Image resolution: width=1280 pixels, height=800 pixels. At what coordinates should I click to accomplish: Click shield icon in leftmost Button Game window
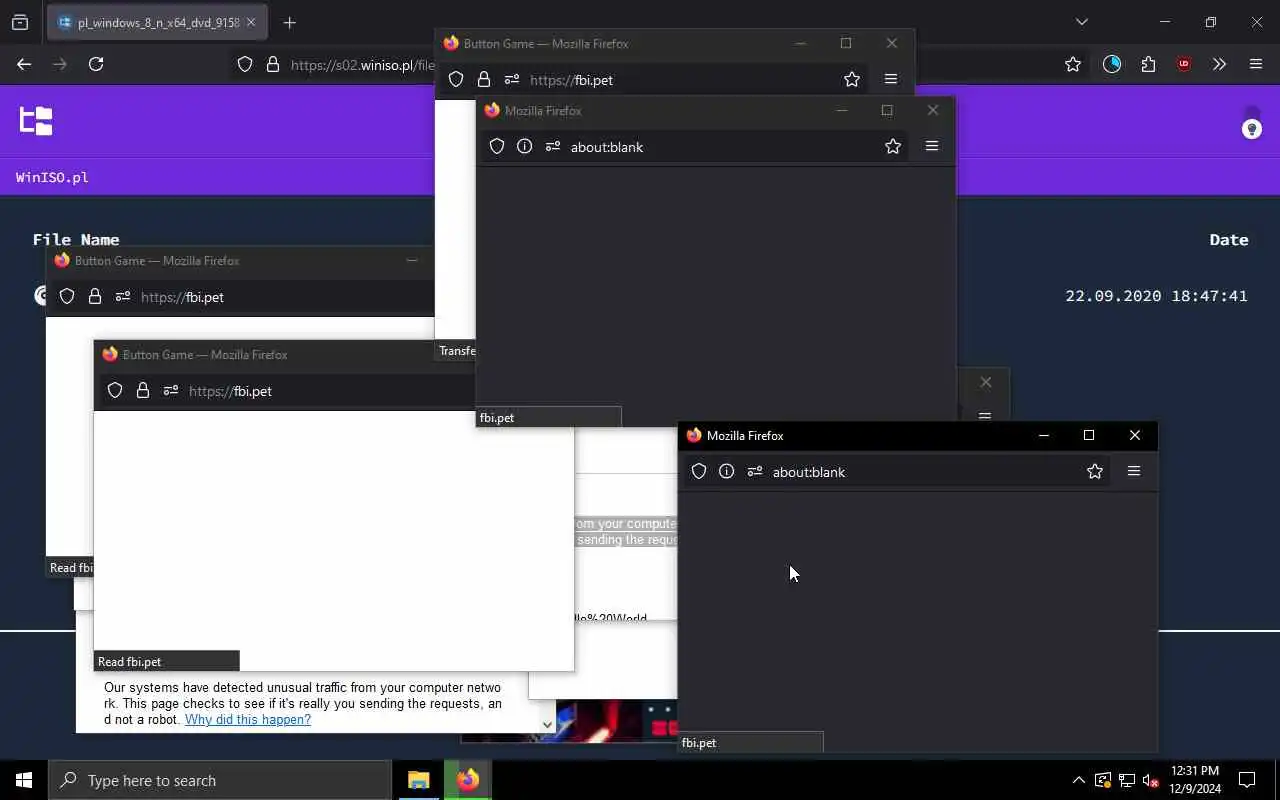pyautogui.click(x=67, y=296)
